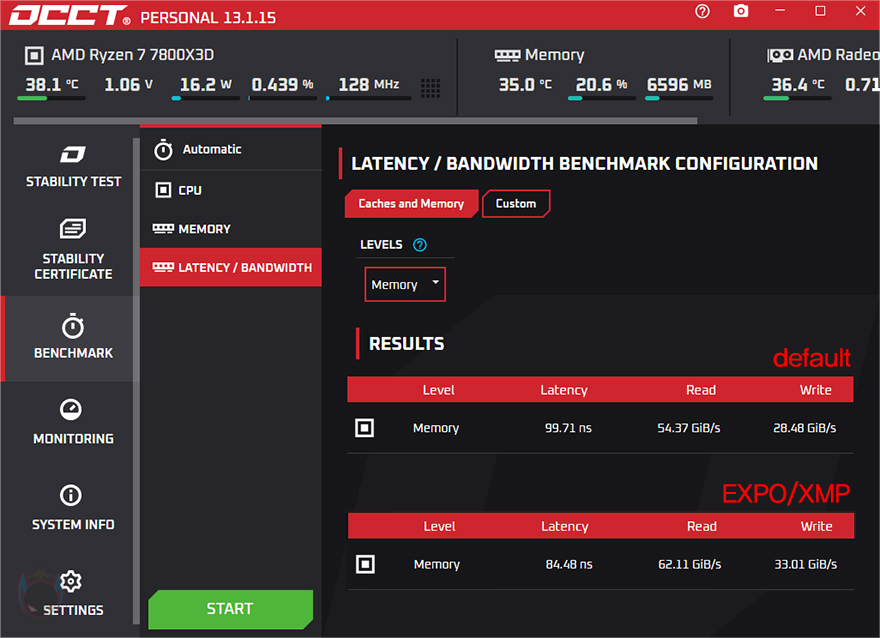Select the Benchmark stopwatch icon

pyautogui.click(x=73, y=327)
